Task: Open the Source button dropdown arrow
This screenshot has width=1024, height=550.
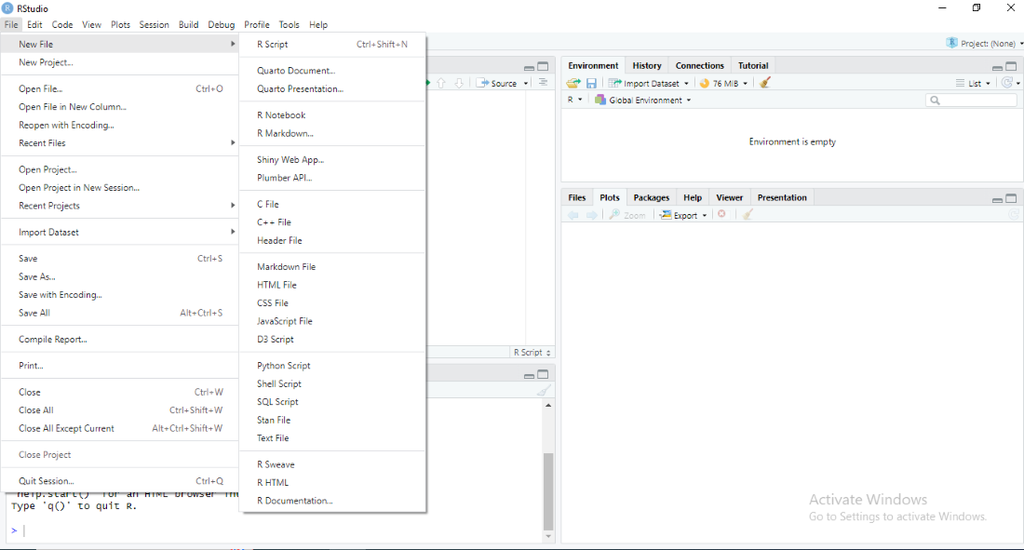Action: tap(526, 84)
